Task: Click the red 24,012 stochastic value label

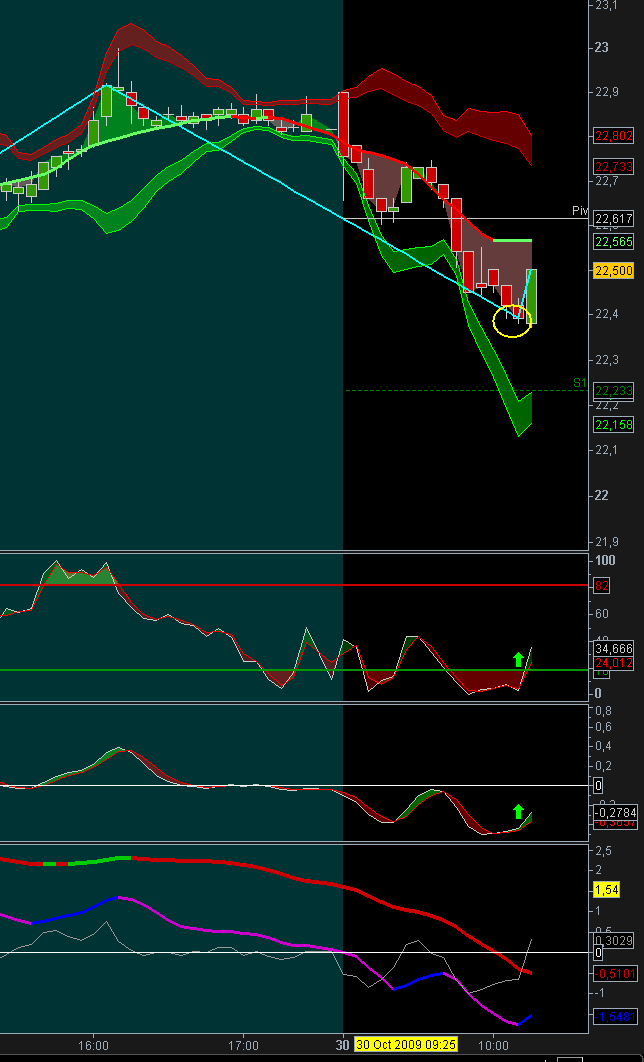Action: (x=614, y=662)
